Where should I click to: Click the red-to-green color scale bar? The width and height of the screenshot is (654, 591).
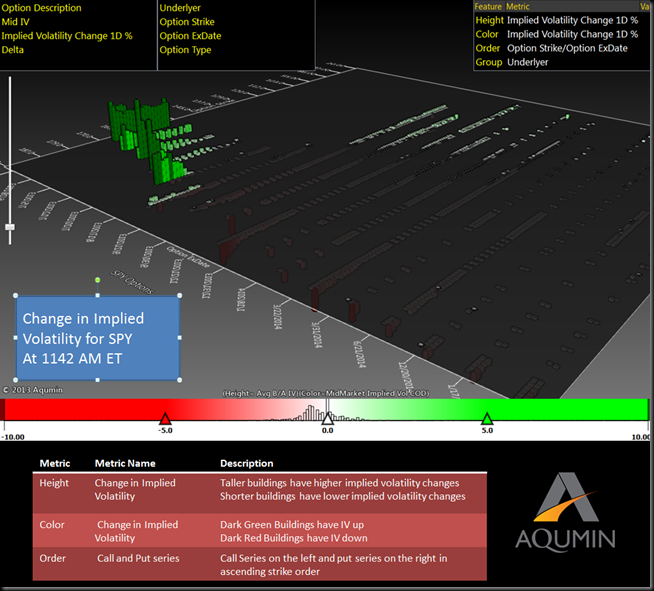(325, 410)
